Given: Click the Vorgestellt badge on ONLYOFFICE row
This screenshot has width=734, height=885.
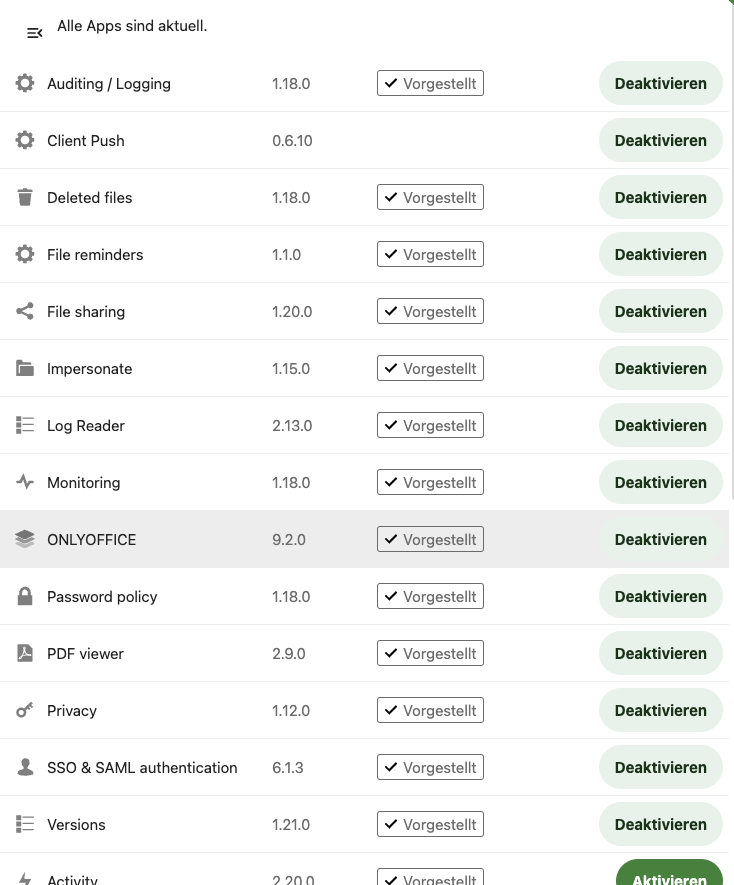Looking at the screenshot, I should tap(430, 539).
